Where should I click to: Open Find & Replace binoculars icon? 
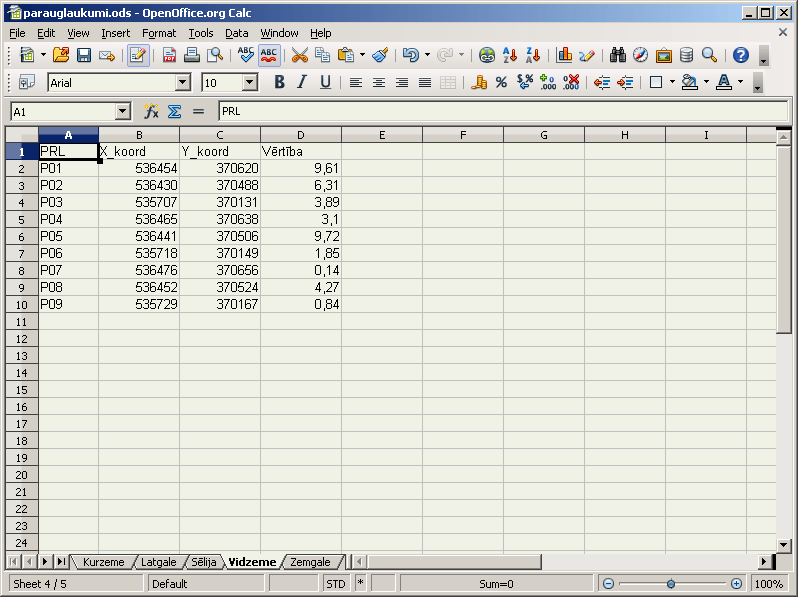(x=618, y=55)
